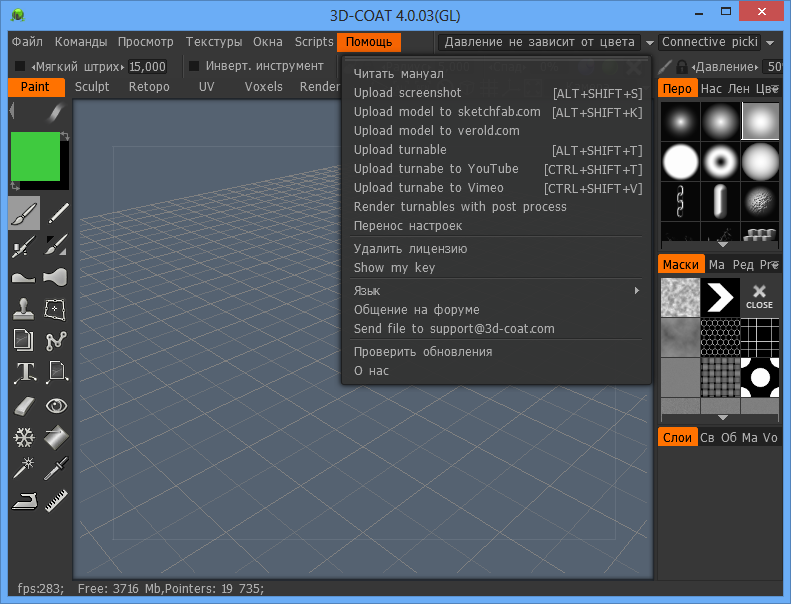Click Проверить обновления in the menu
The image size is (791, 604).
coord(423,352)
